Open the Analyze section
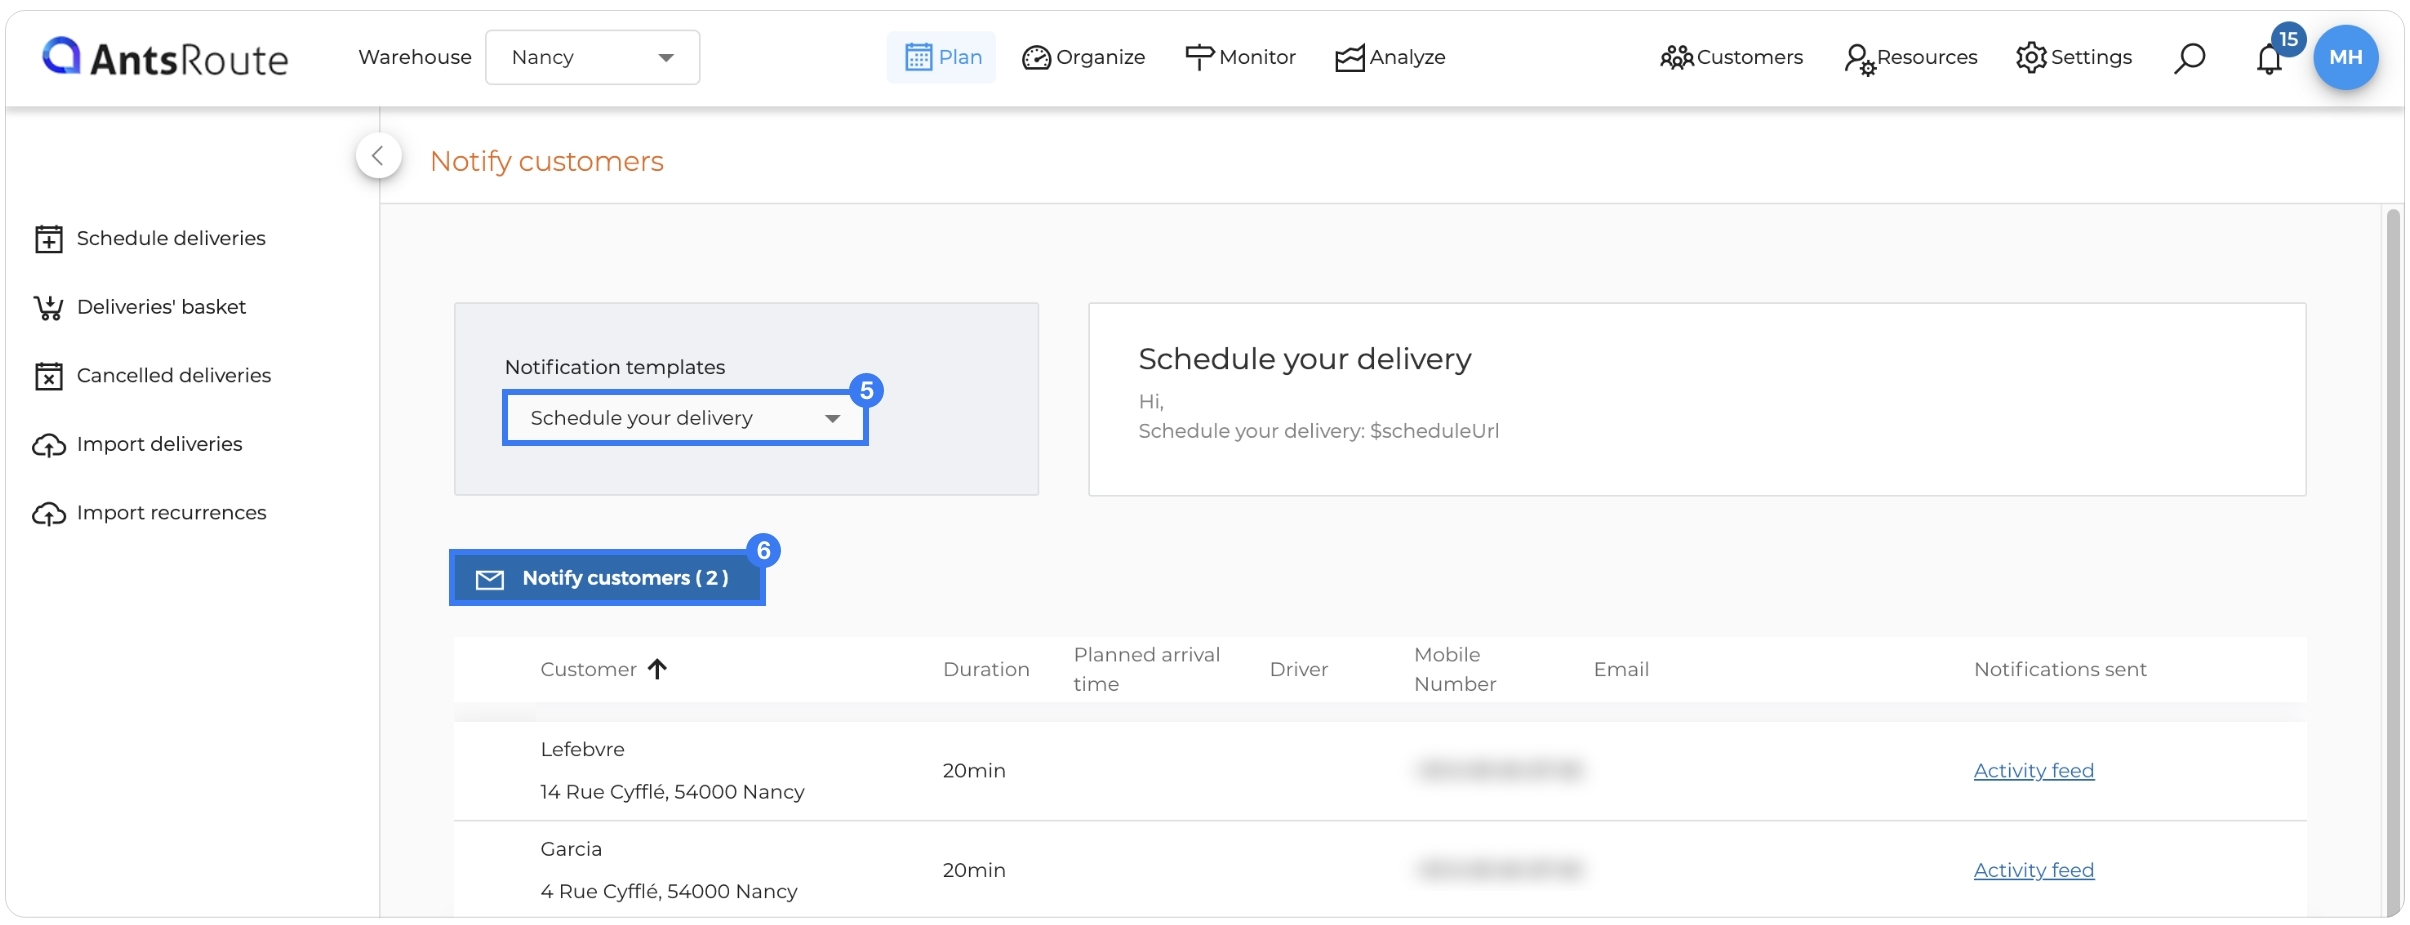 pos(1390,57)
